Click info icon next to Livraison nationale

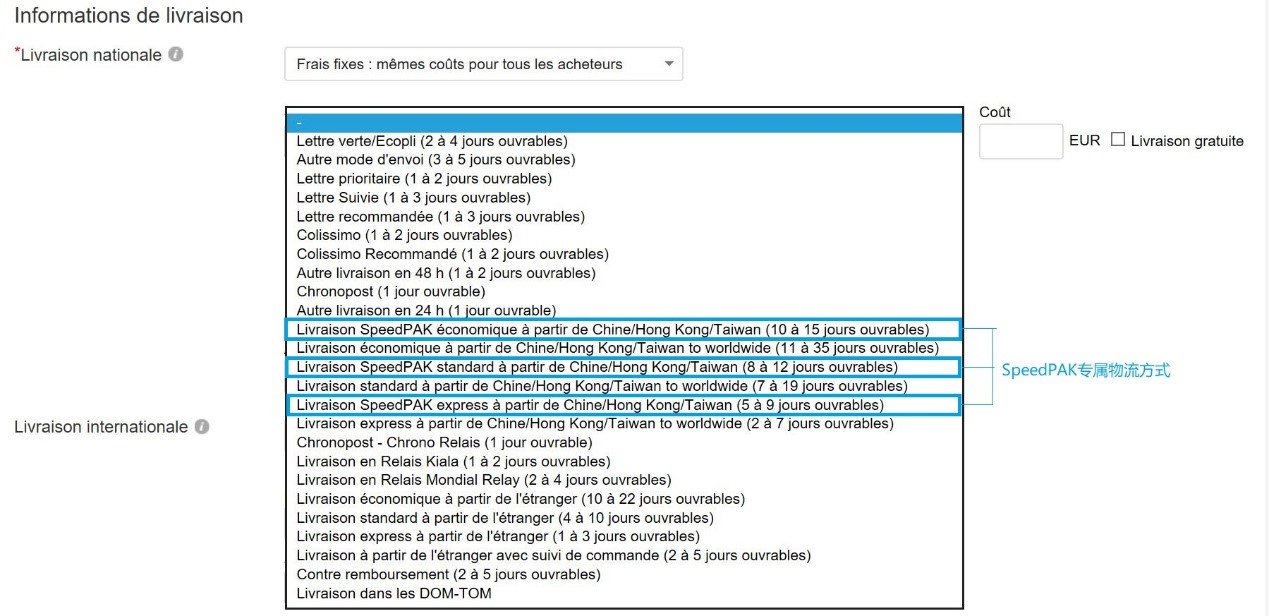176,55
